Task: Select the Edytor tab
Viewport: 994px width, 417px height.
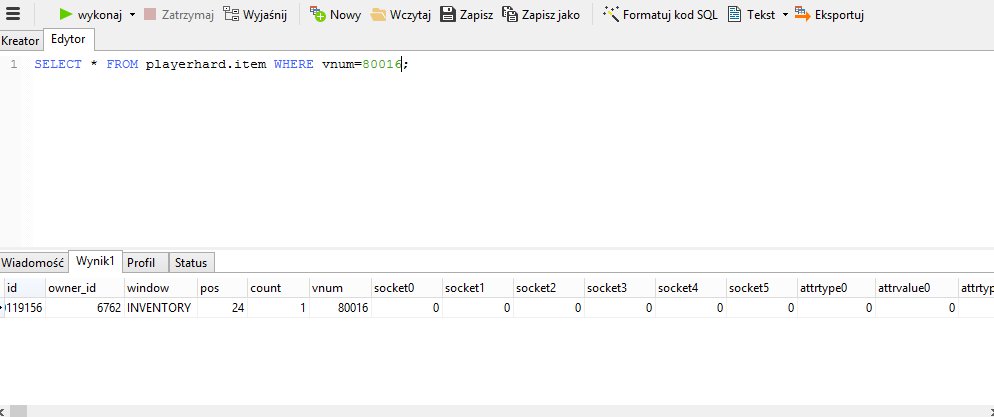Action: click(68, 39)
